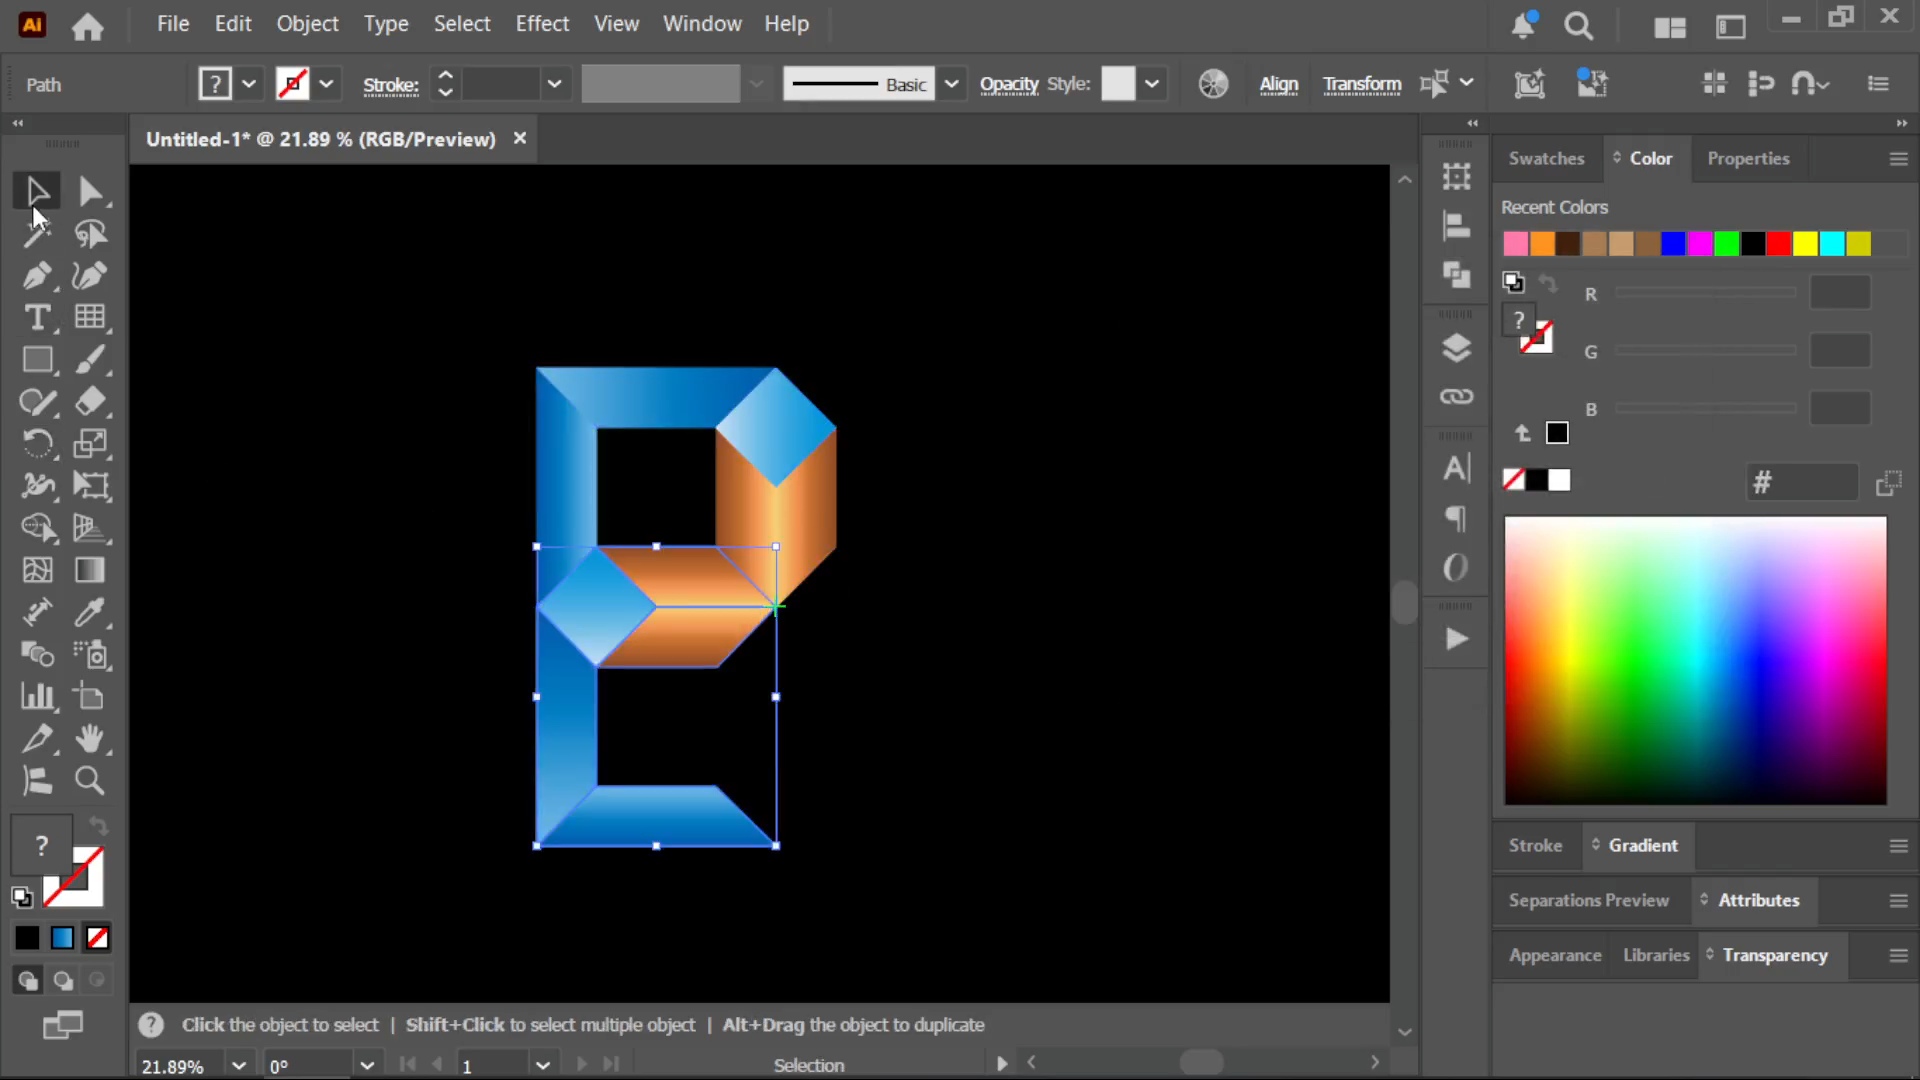
Task: Toggle Gradient fill mode button
Action: (62, 938)
